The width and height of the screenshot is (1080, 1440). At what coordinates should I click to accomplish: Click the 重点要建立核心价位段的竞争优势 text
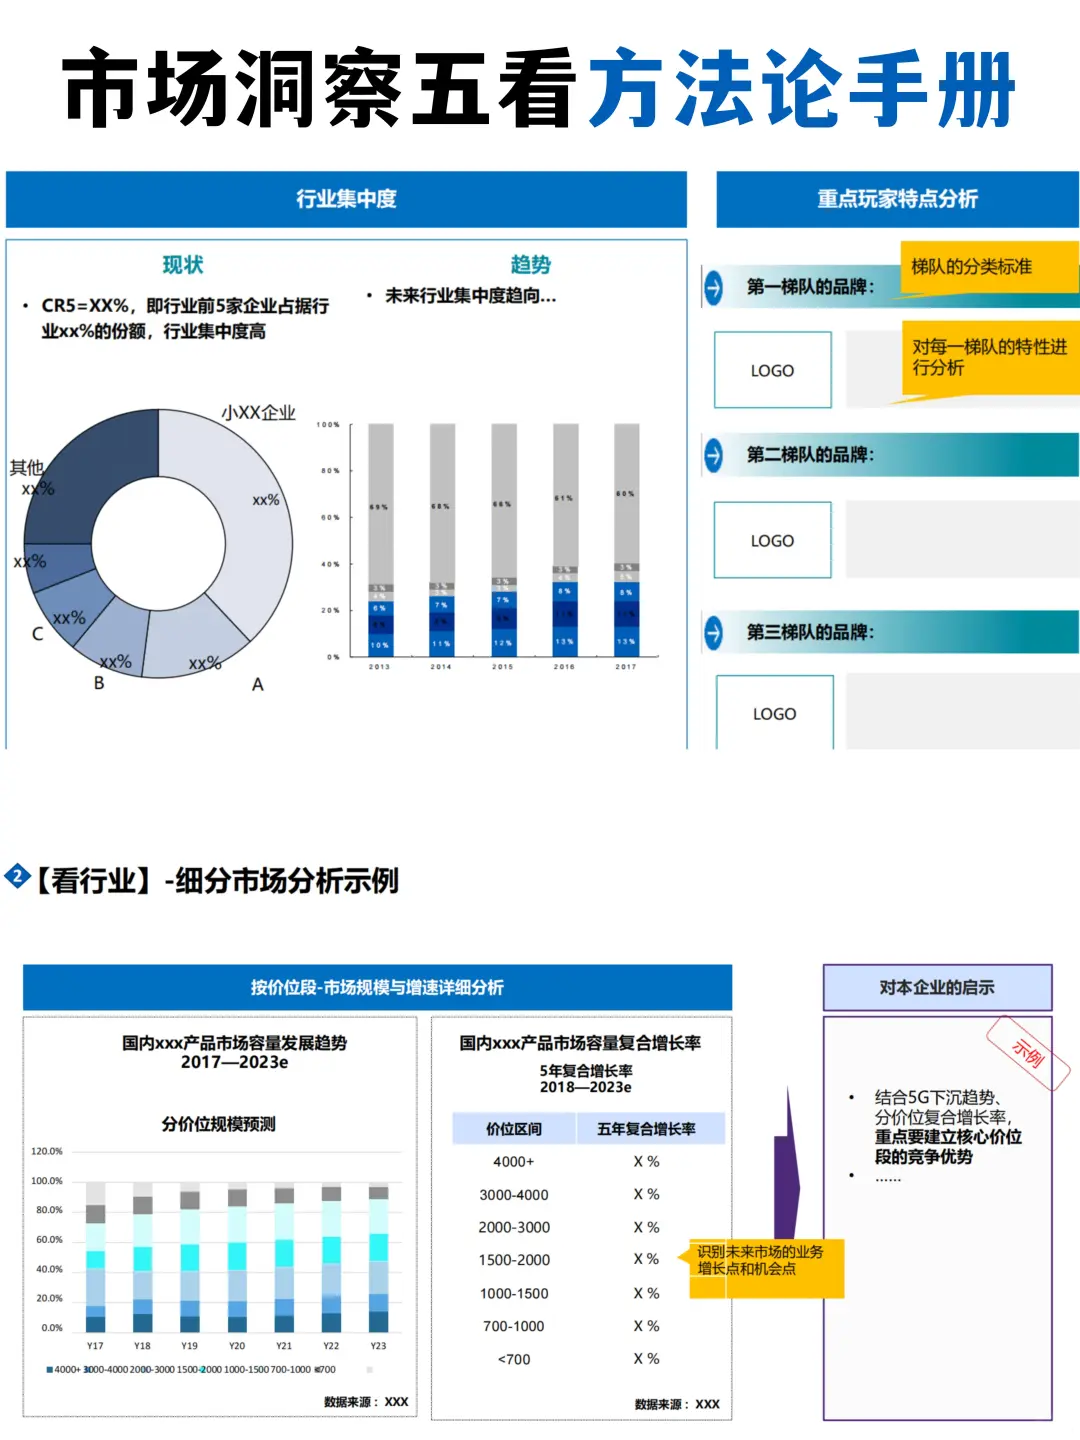tap(948, 1147)
